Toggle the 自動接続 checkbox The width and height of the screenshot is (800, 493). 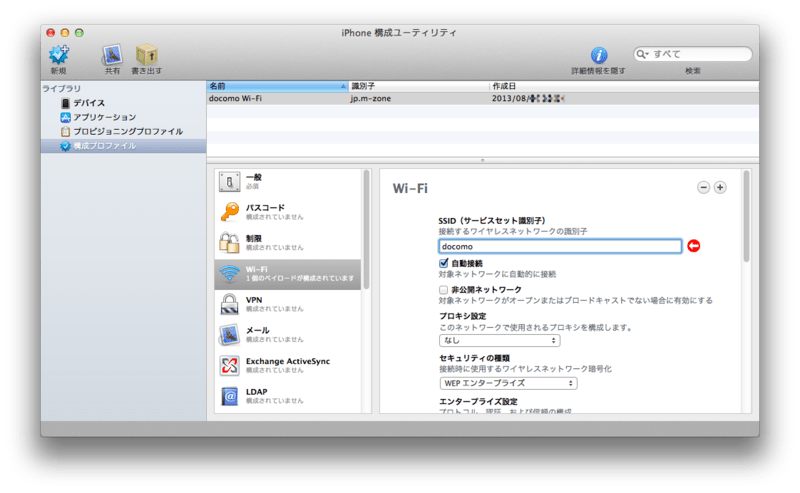[x=443, y=263]
